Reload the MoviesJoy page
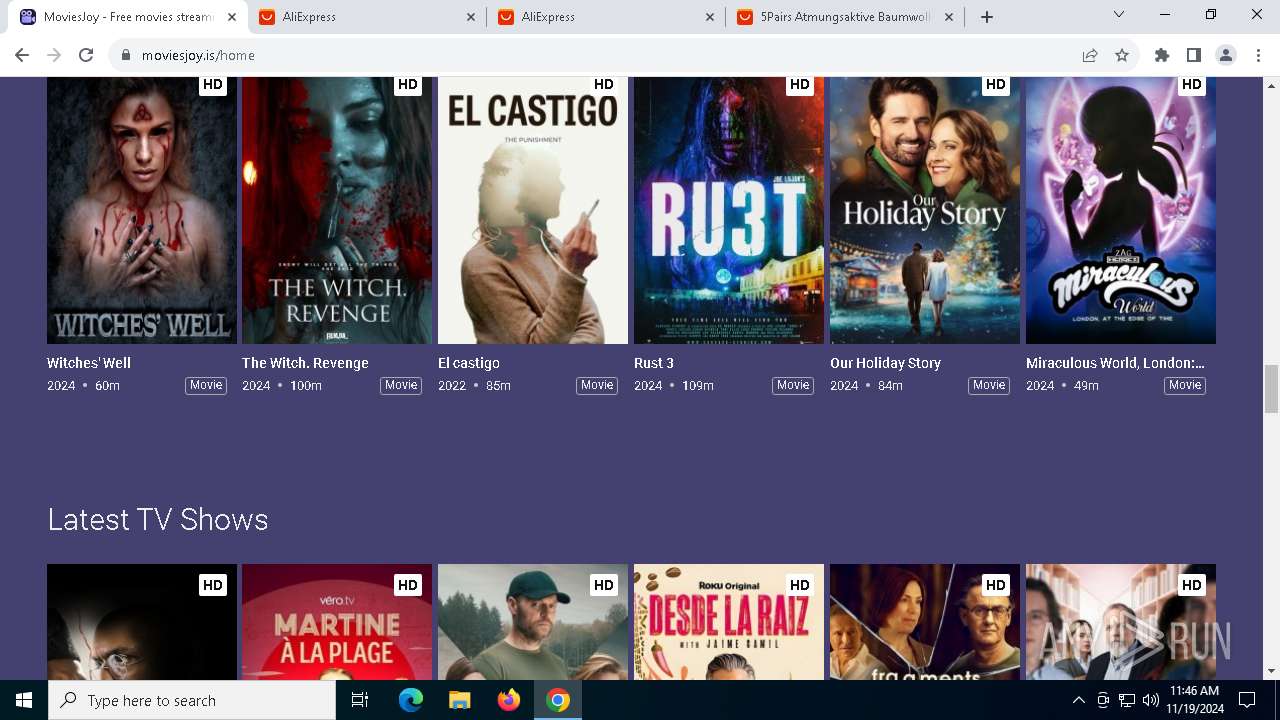This screenshot has width=1280, height=720. tap(86, 55)
